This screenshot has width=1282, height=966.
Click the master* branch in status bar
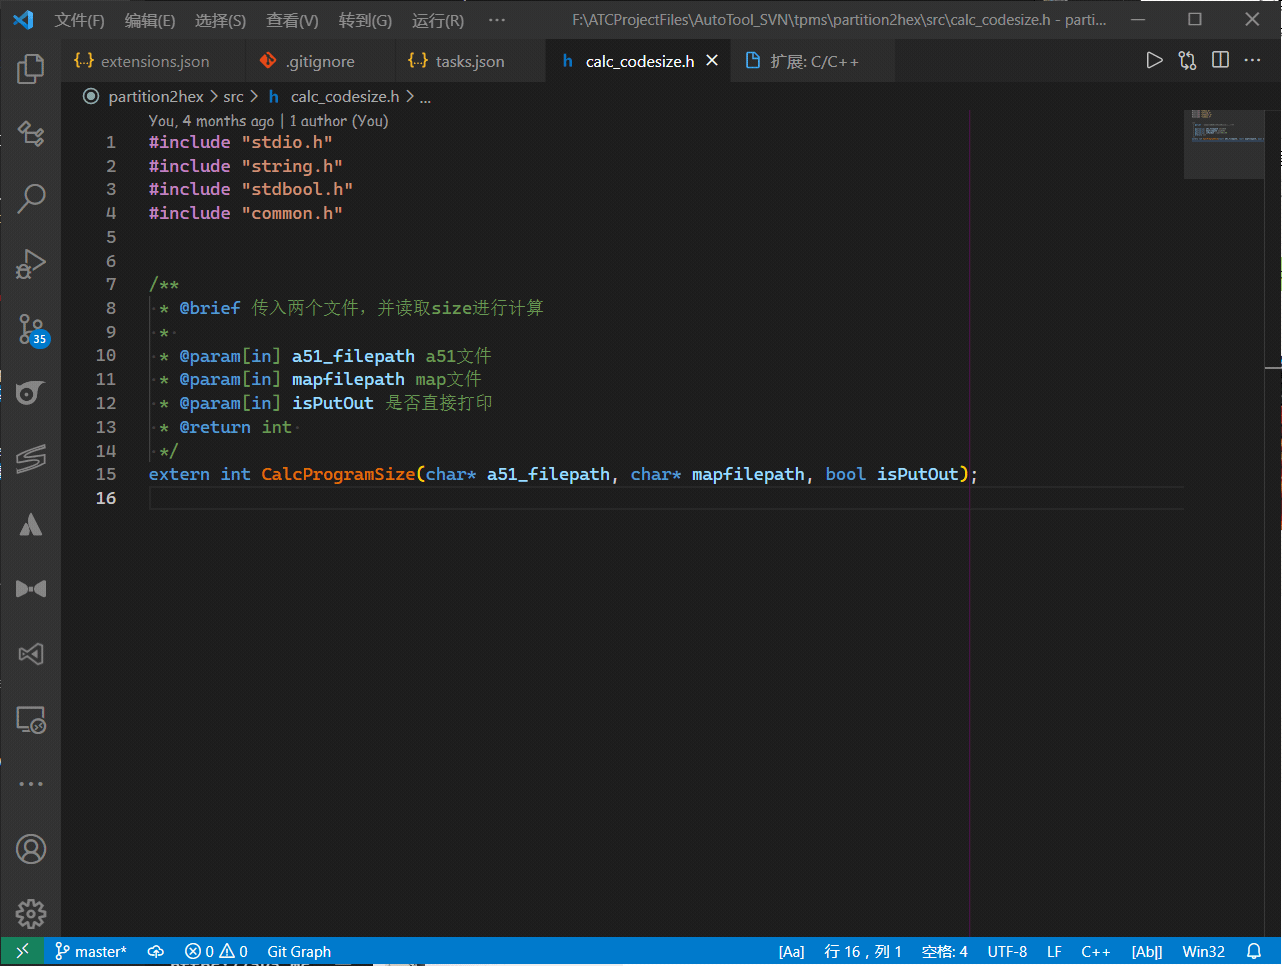coord(91,952)
